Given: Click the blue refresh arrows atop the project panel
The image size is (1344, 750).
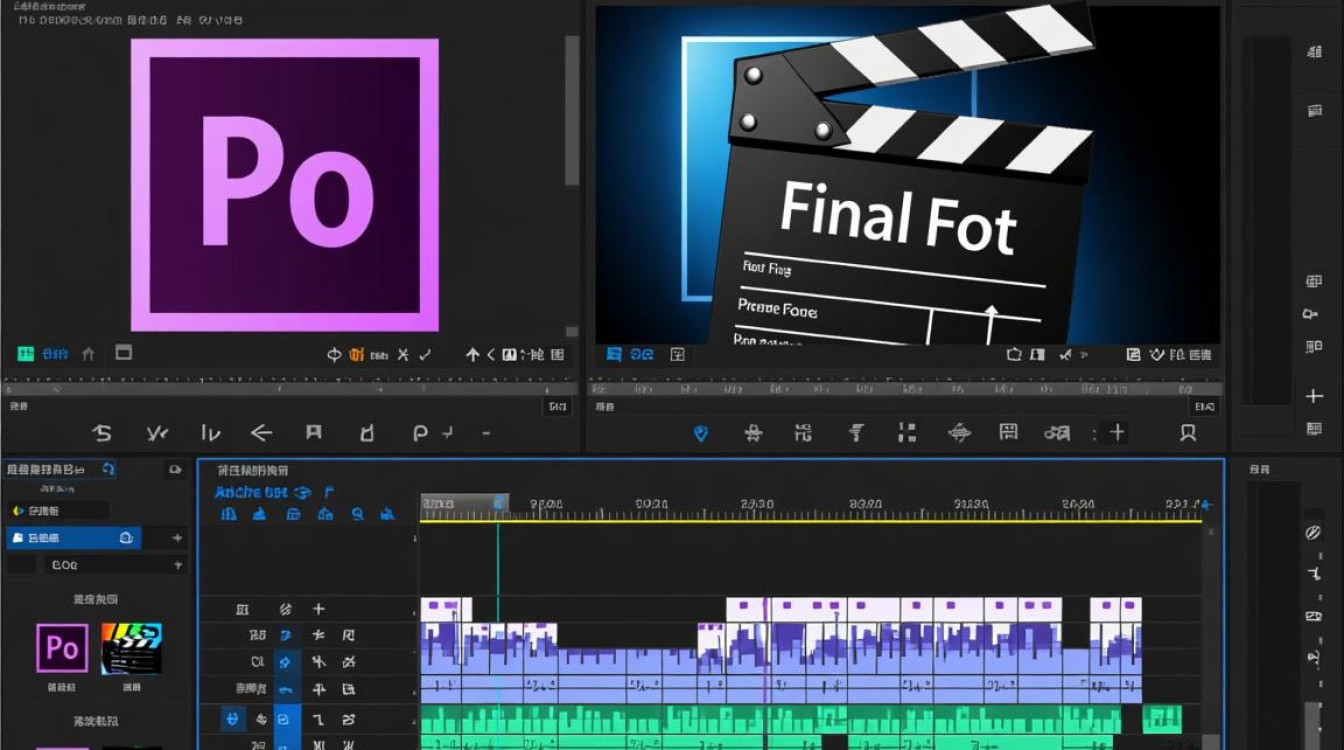Looking at the screenshot, I should tap(108, 468).
